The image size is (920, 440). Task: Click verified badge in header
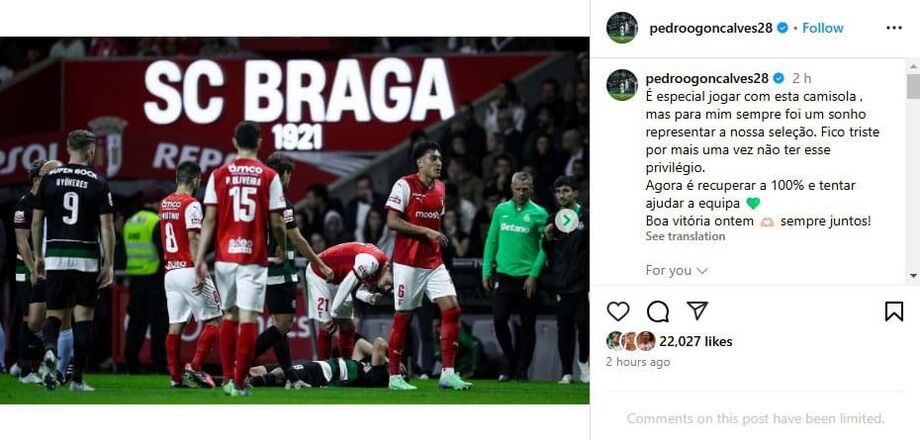782,28
